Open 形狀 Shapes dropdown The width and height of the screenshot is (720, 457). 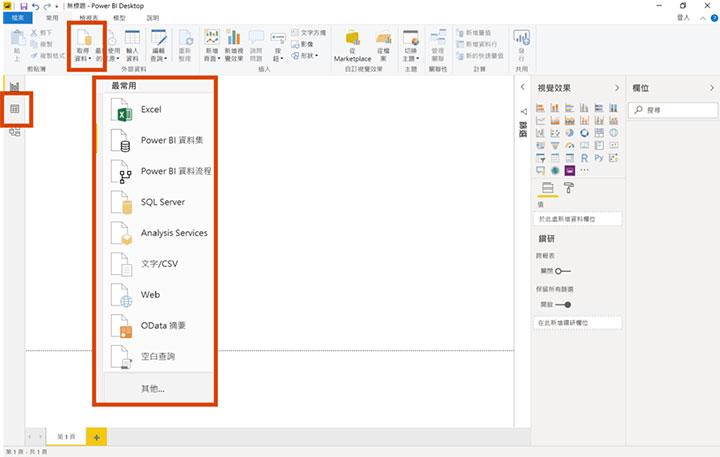[x=304, y=56]
